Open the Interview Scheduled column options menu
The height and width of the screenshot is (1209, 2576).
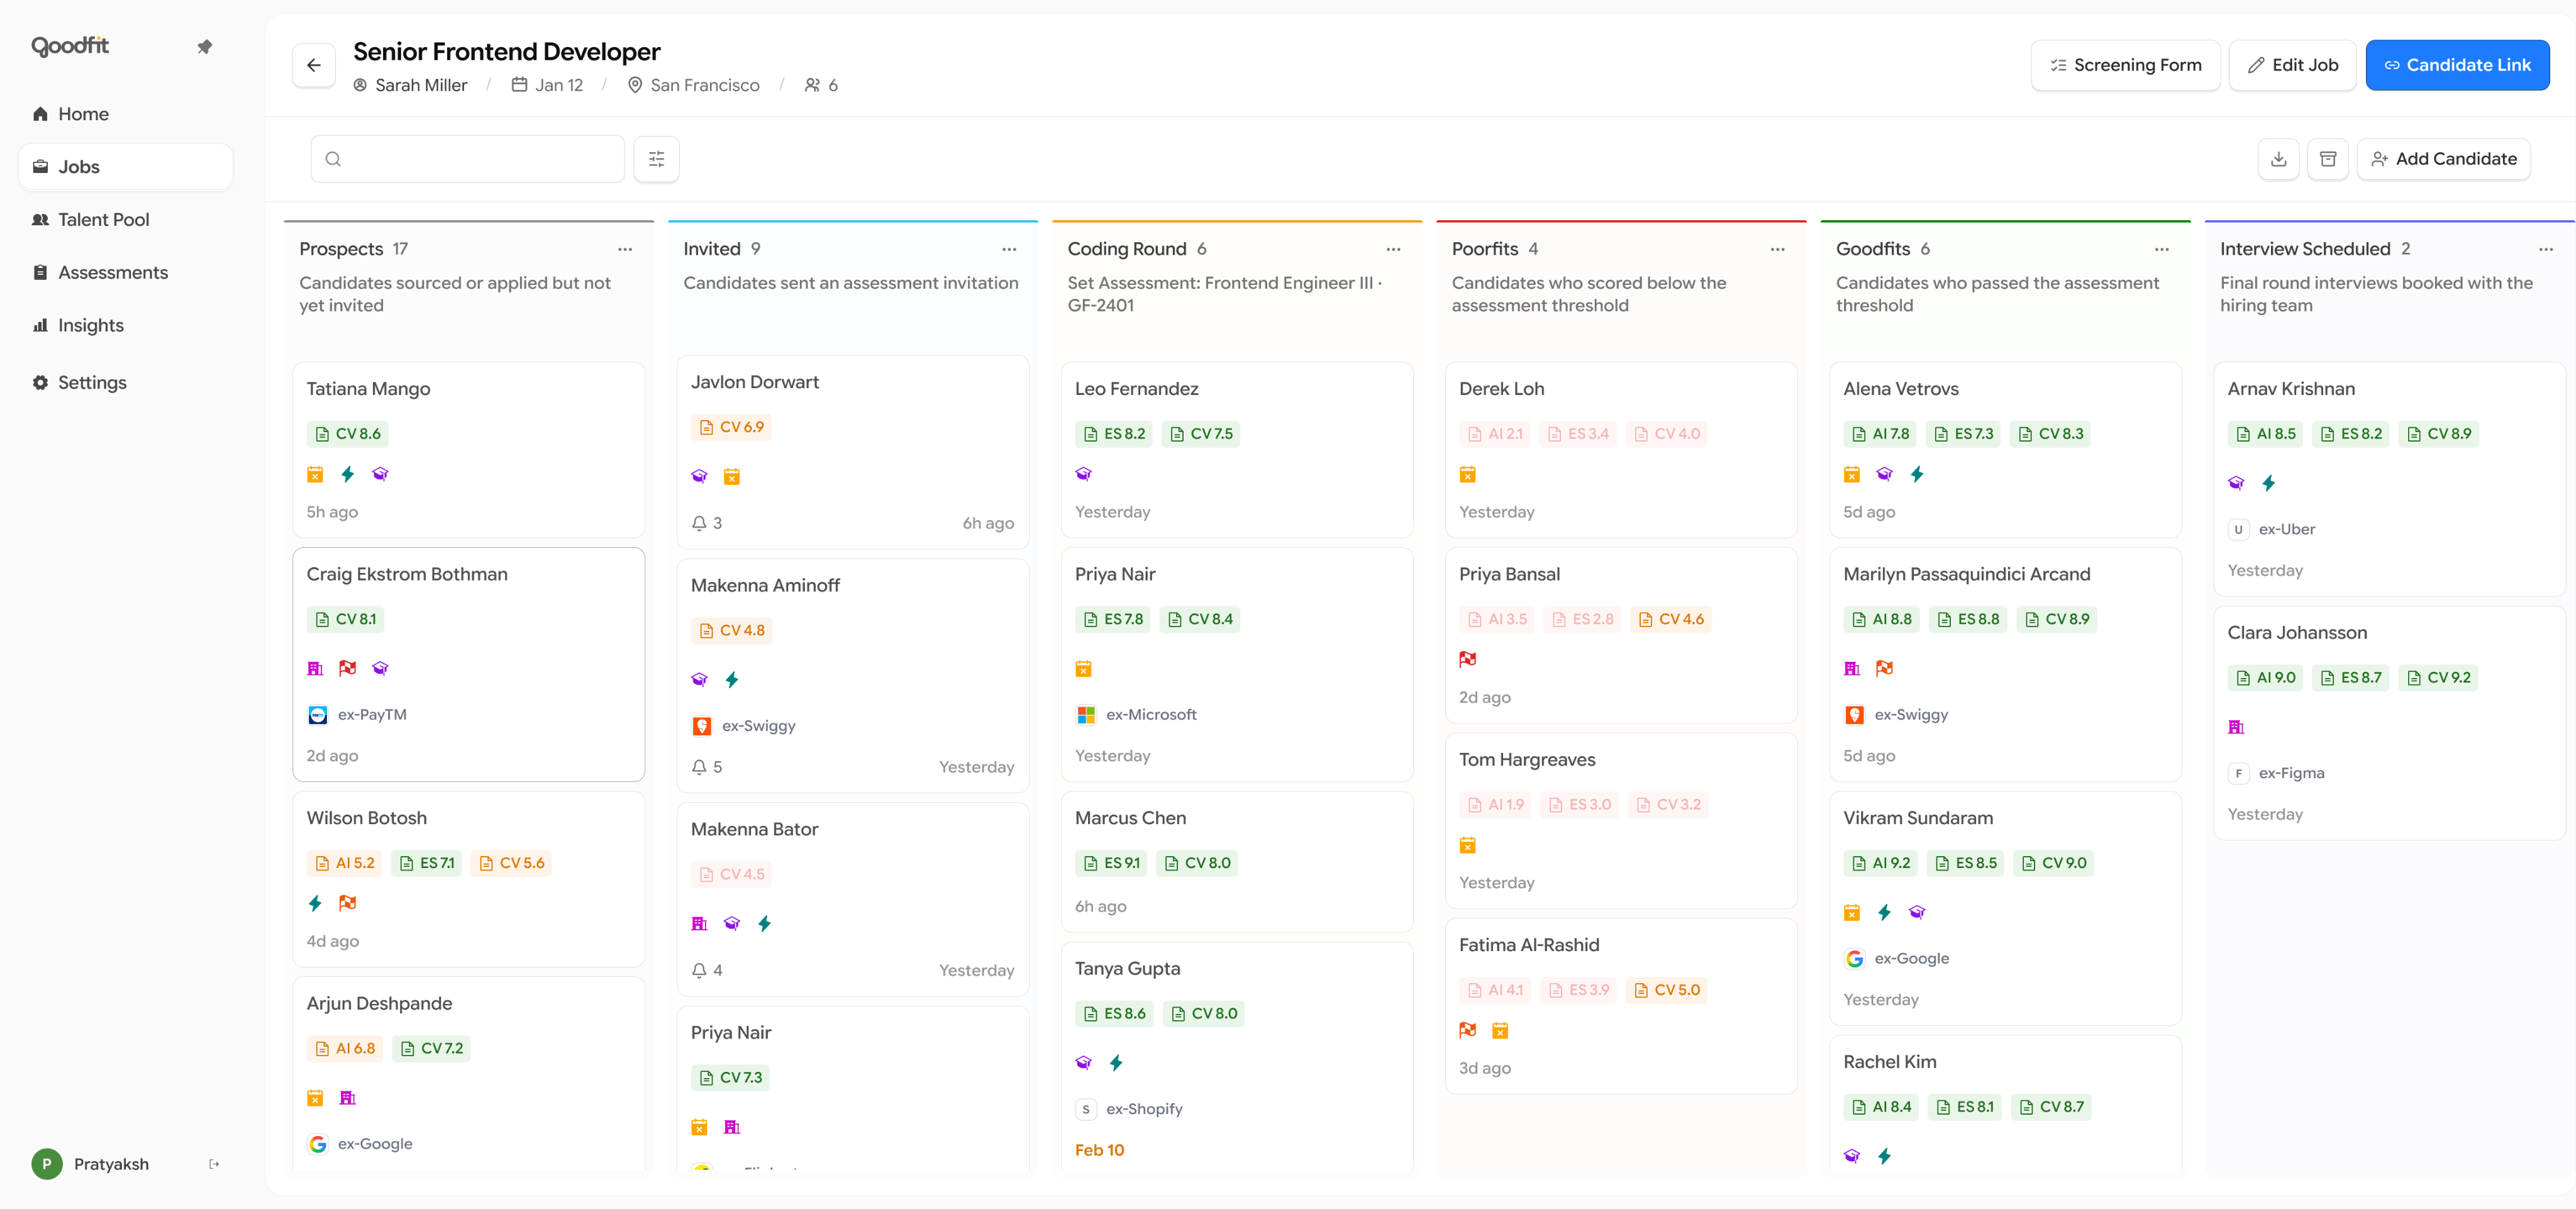2545,249
